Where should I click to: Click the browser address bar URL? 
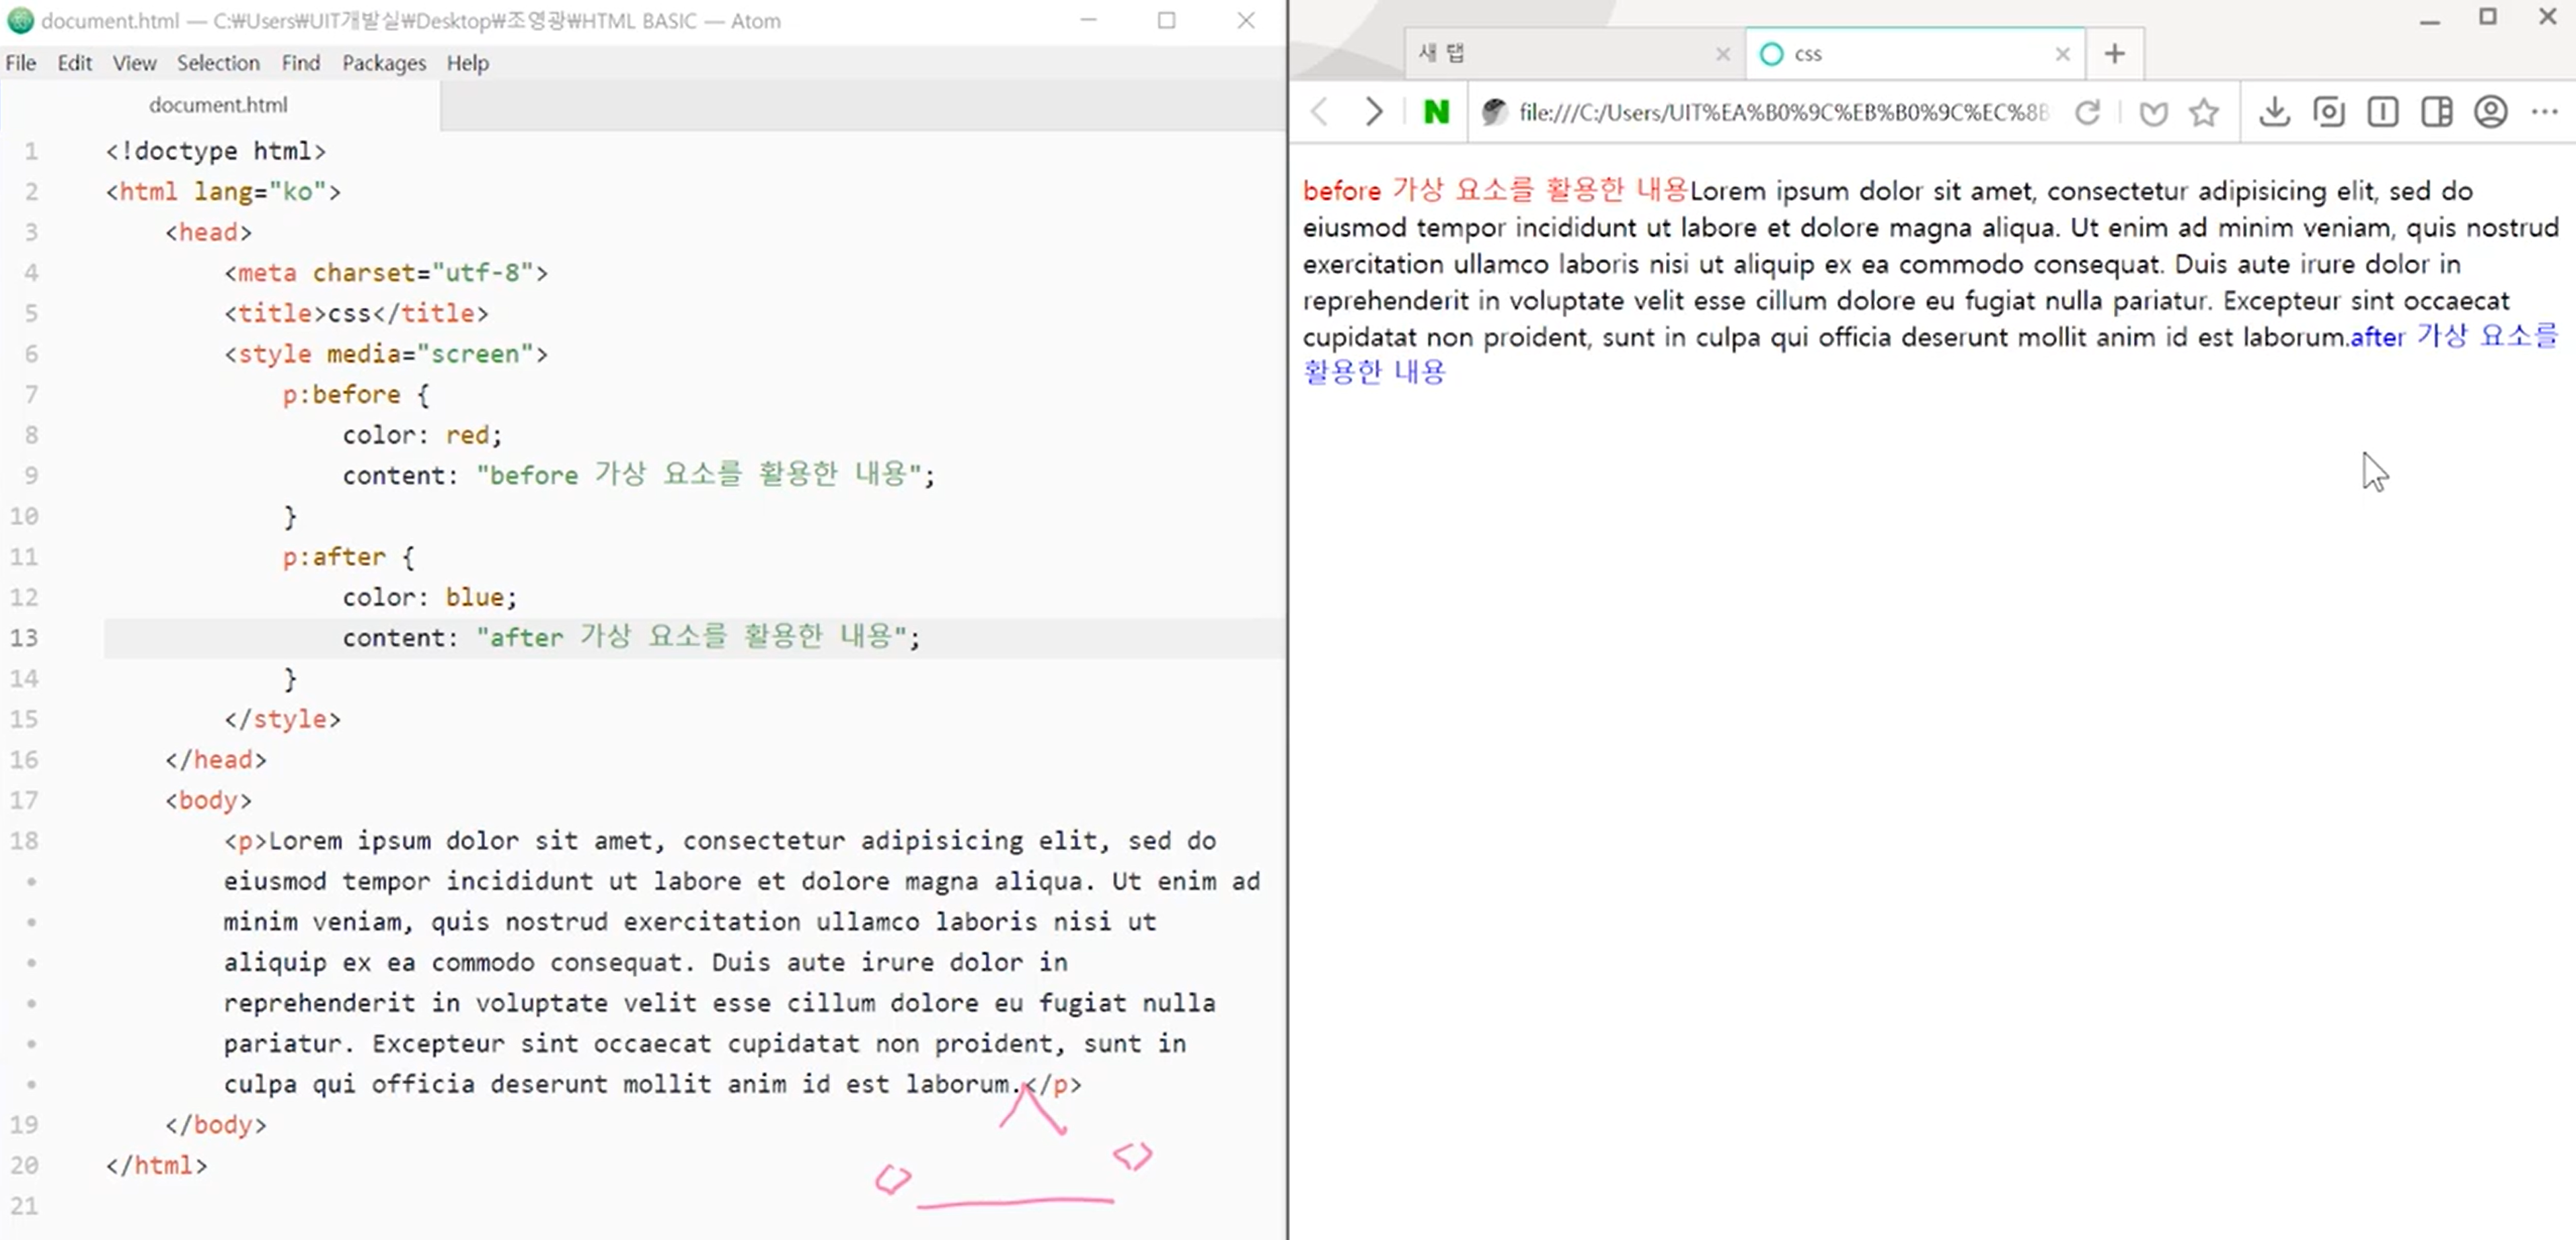(1782, 112)
